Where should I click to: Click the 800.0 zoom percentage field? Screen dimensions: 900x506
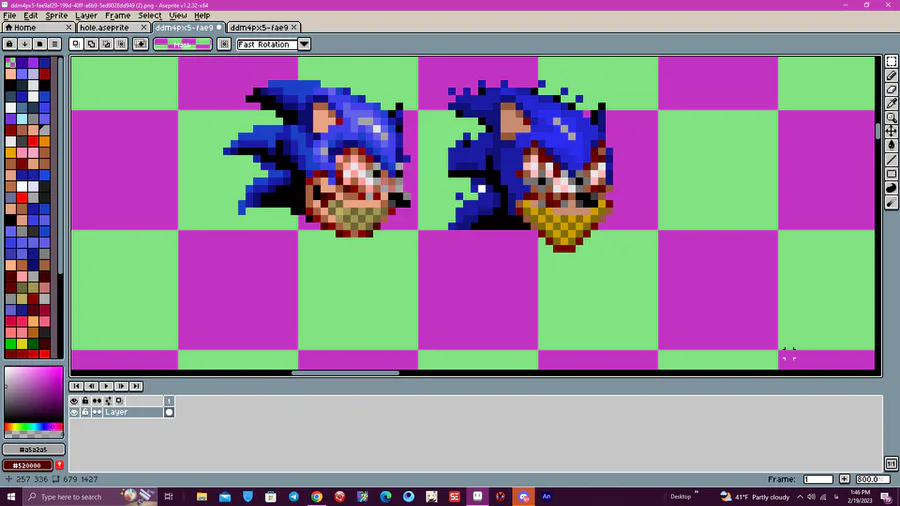tap(872, 479)
